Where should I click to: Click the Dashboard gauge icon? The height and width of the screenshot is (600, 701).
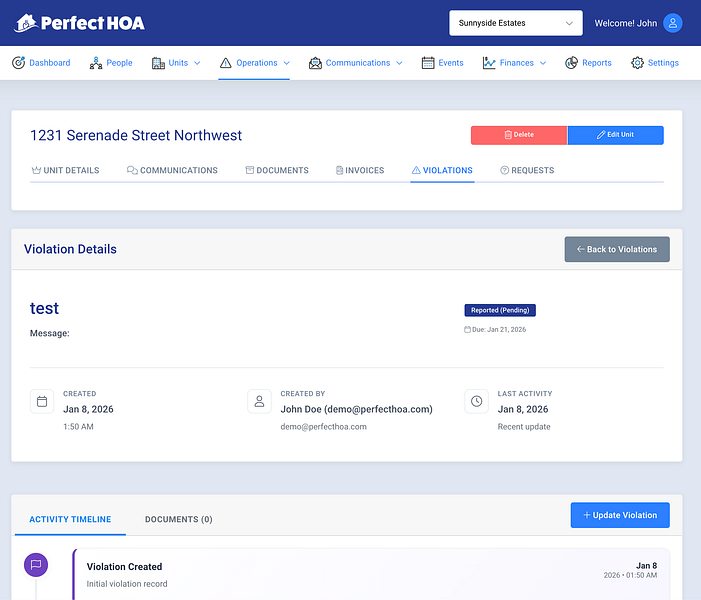pos(18,63)
